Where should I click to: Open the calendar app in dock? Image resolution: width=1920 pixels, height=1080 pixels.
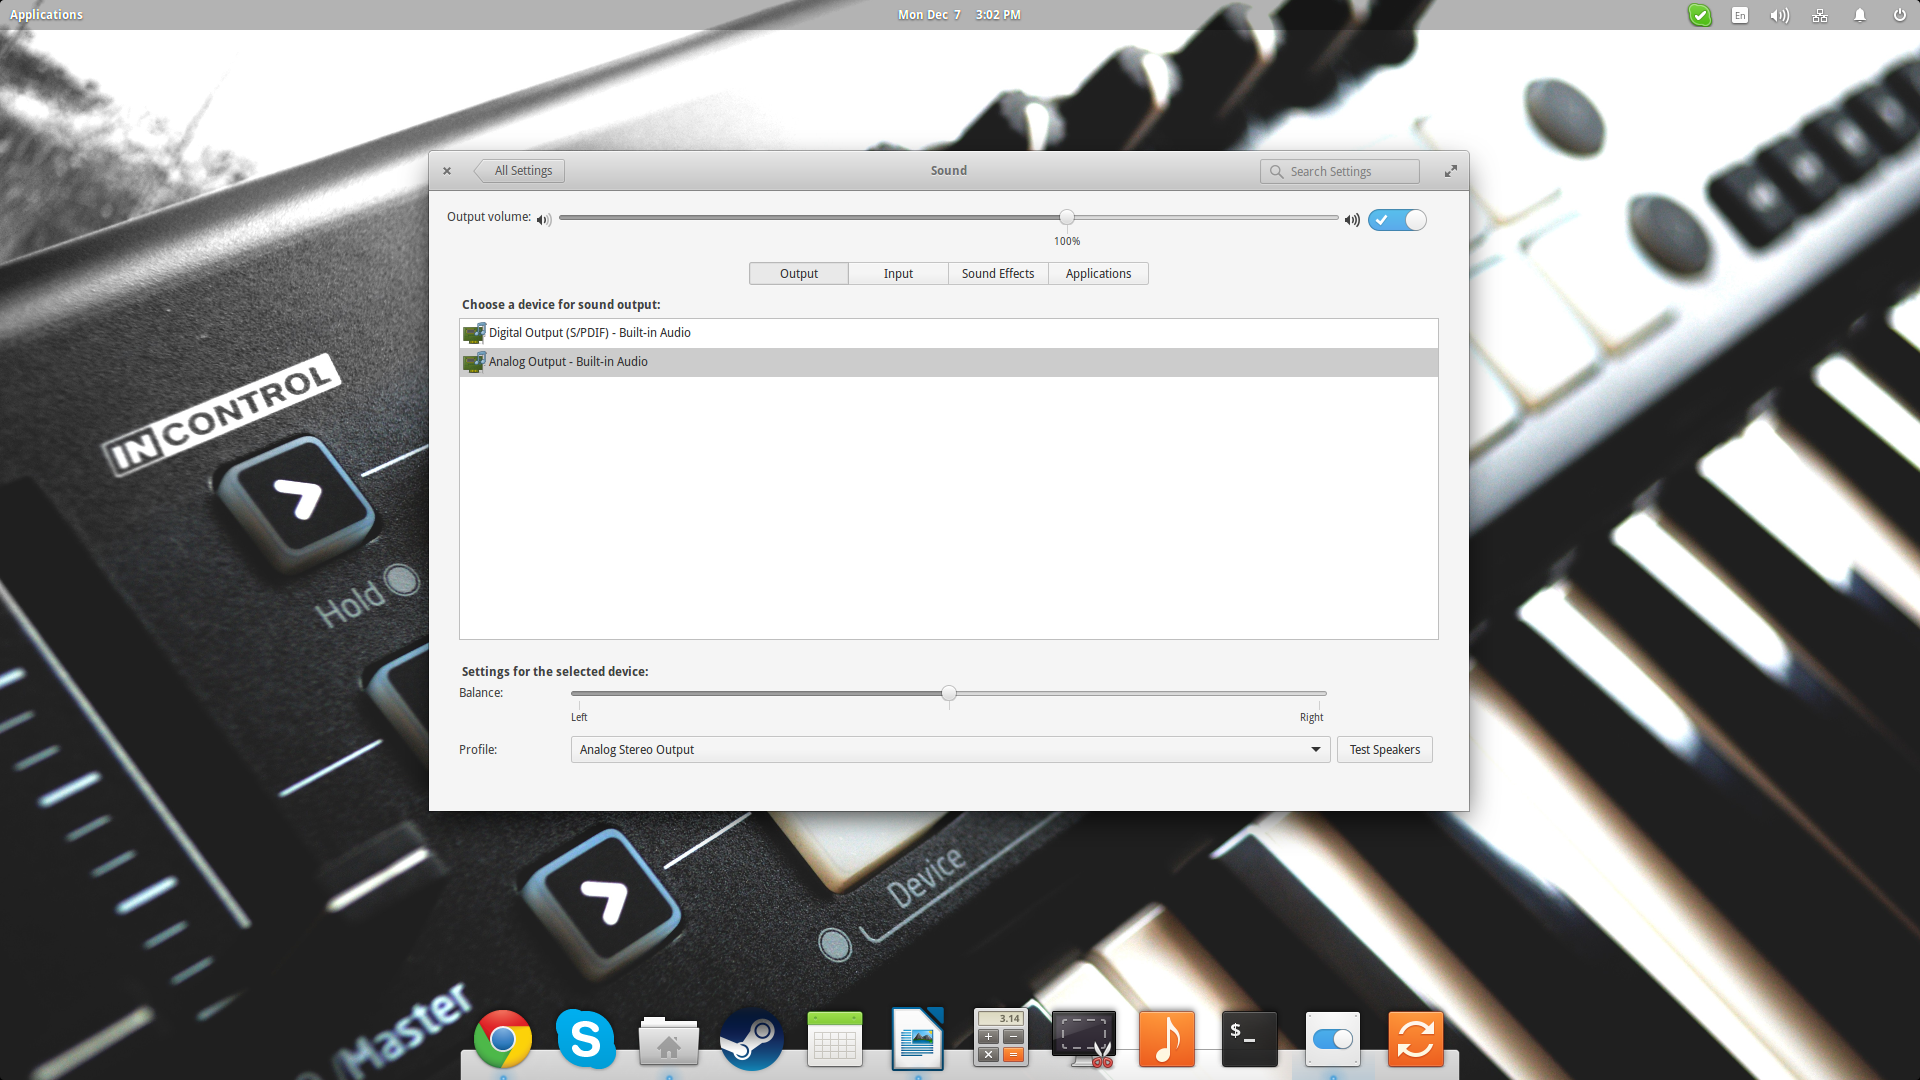pos(835,1038)
